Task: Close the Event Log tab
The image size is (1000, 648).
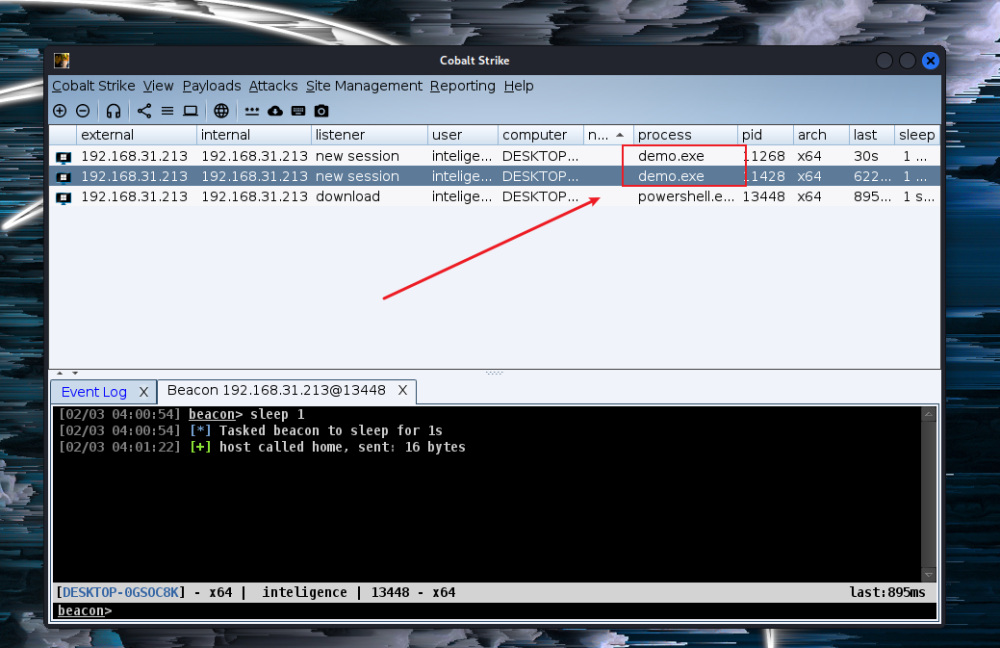Action: coord(143,392)
